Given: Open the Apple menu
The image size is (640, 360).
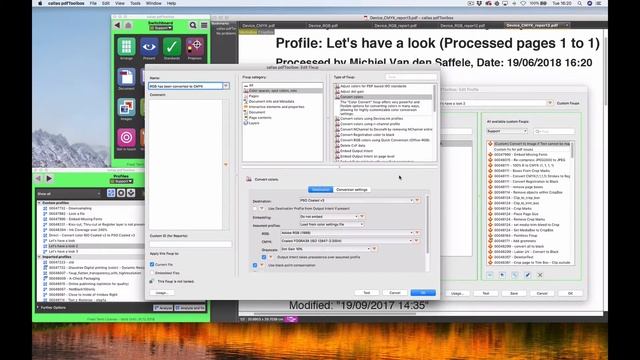Looking at the screenshot, I should click(40, 3).
